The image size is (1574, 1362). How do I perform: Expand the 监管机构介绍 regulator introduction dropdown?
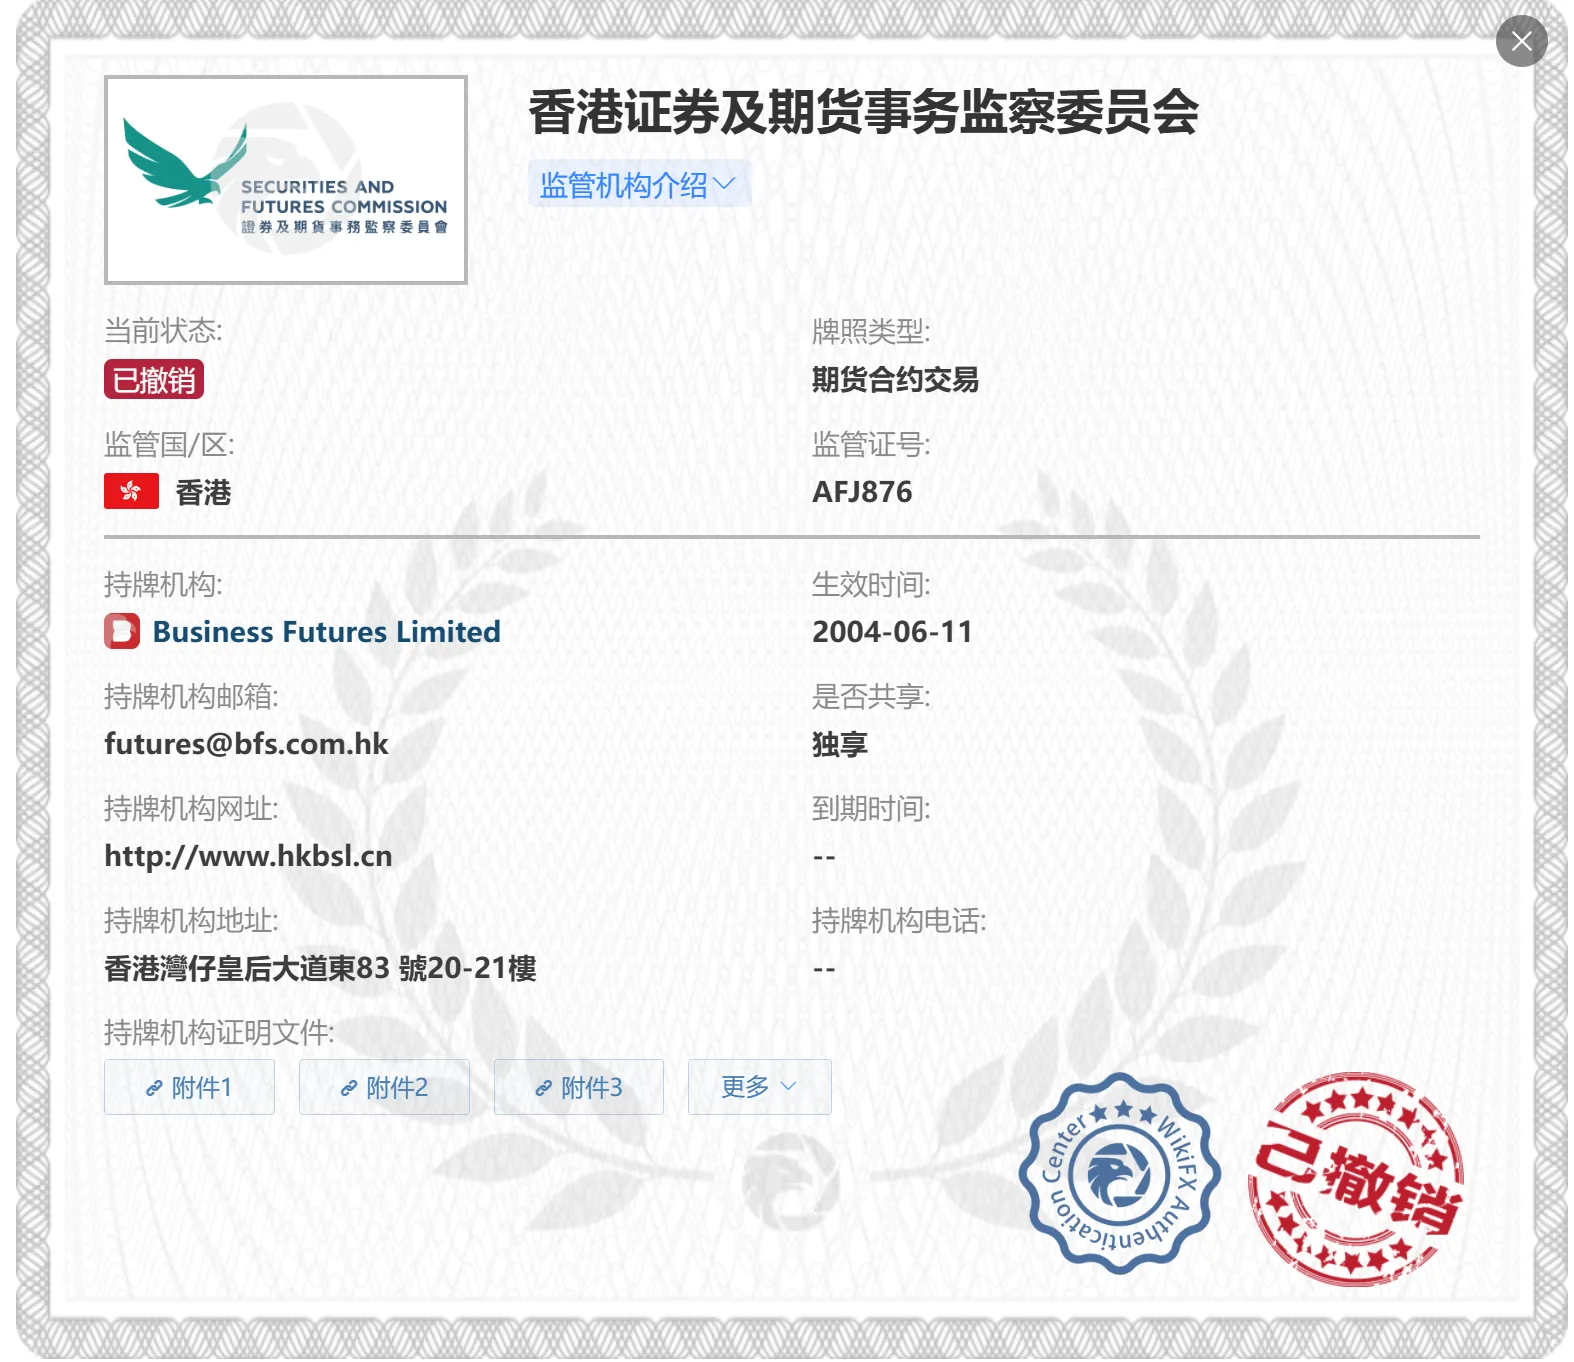[x=638, y=185]
